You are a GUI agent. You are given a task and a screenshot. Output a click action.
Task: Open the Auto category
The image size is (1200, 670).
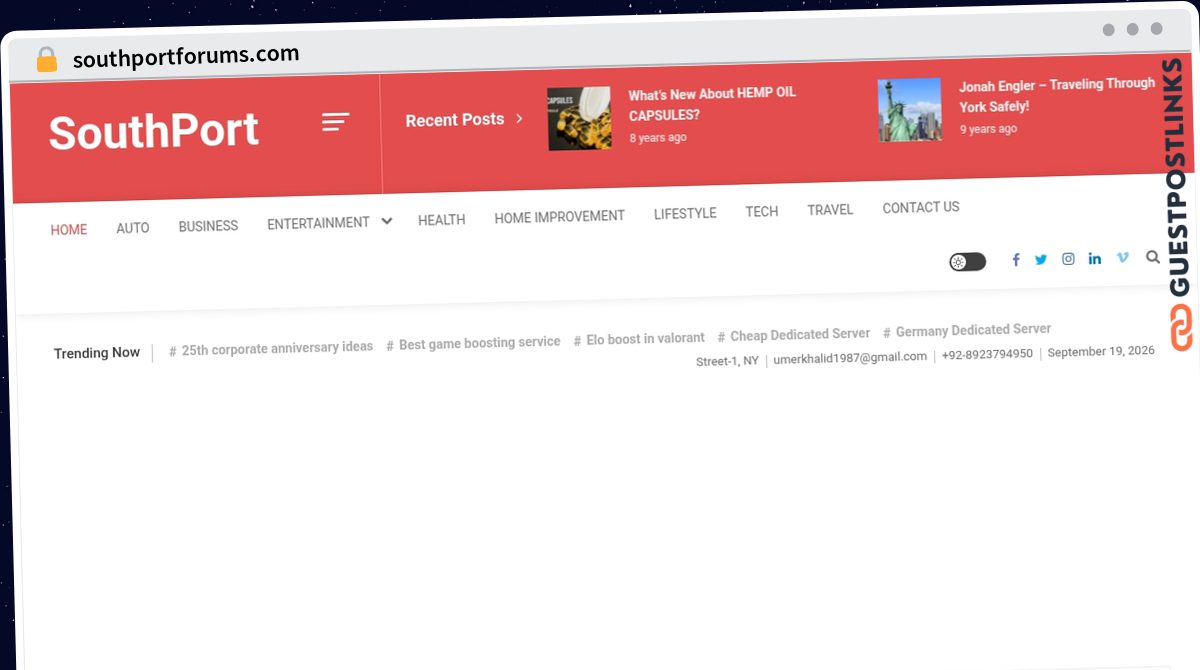[x=132, y=228]
